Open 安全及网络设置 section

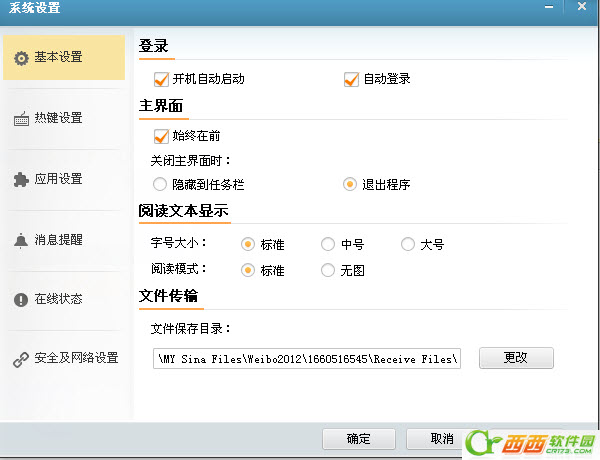pos(64,358)
